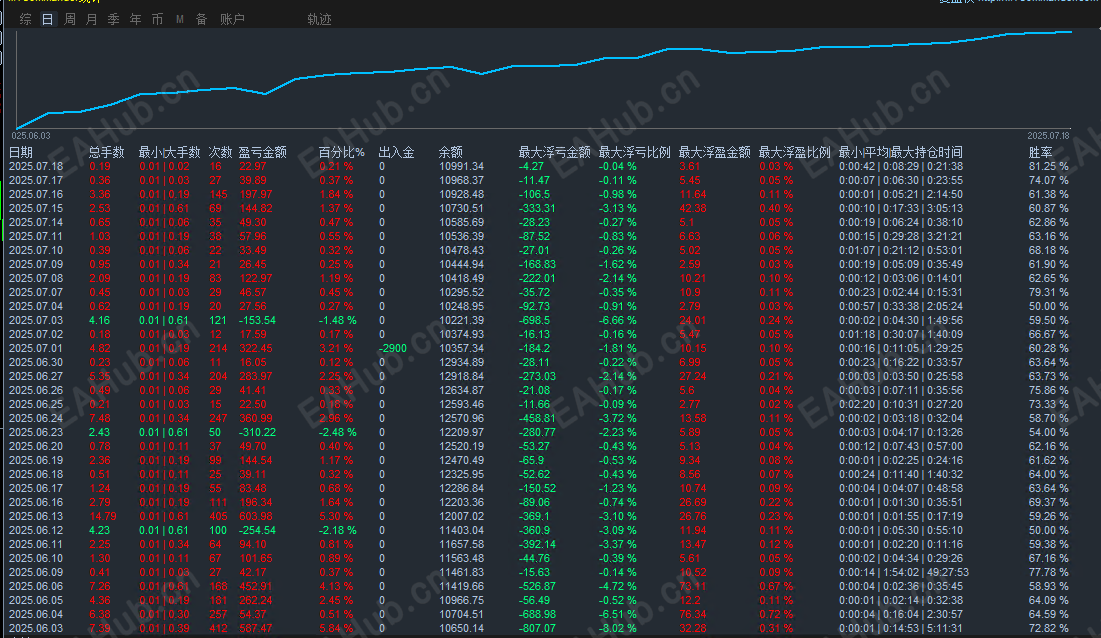Sort by the 余额 column header
The image size is (1101, 638).
451,152
